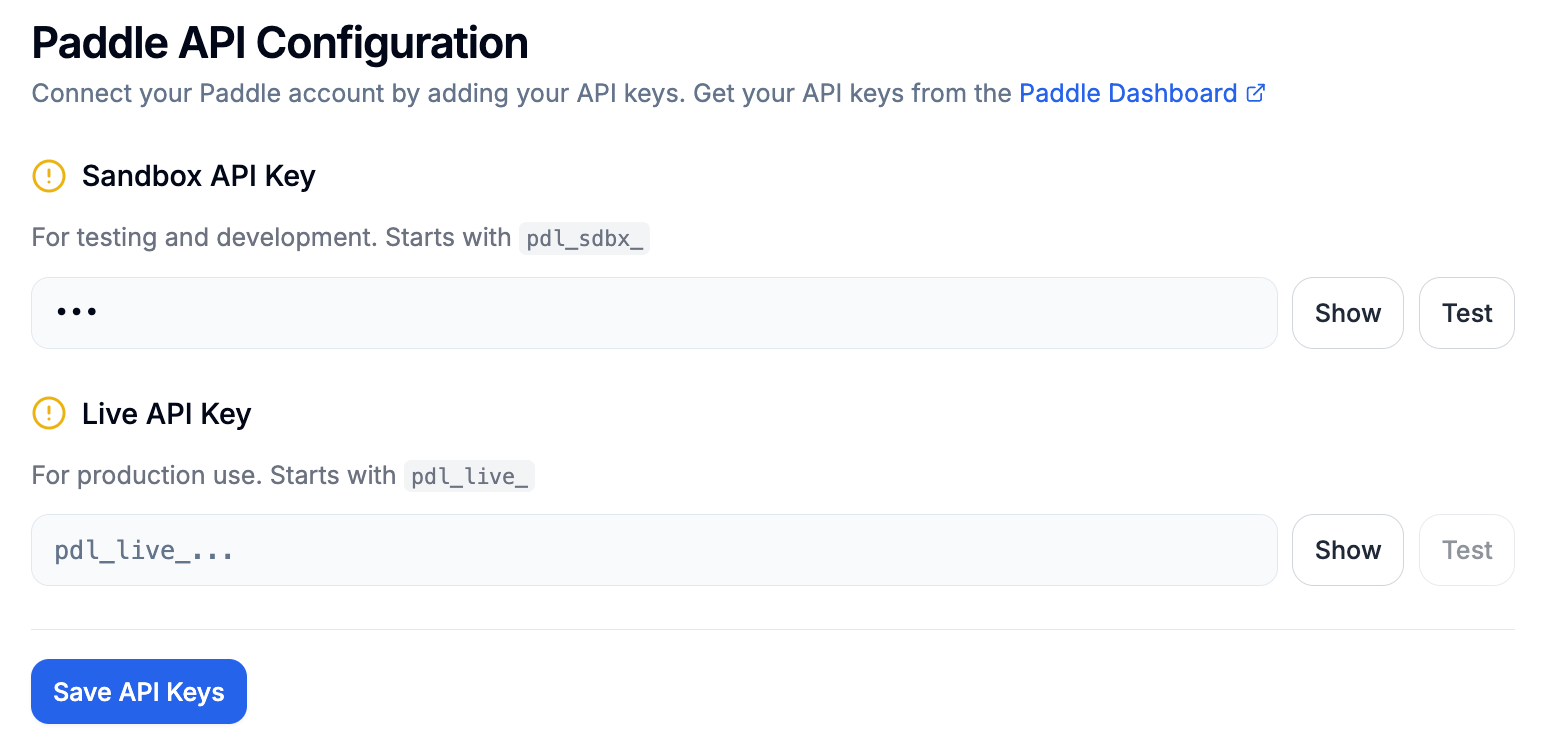Click the Paddle API Configuration heading

pos(280,43)
